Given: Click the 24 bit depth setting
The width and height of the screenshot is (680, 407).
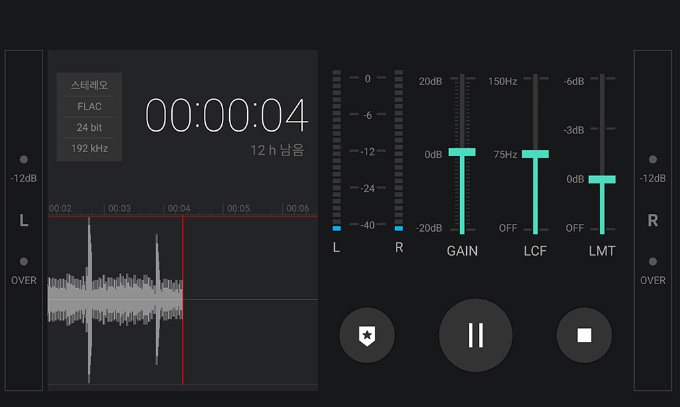Looking at the screenshot, I should coord(89,127).
